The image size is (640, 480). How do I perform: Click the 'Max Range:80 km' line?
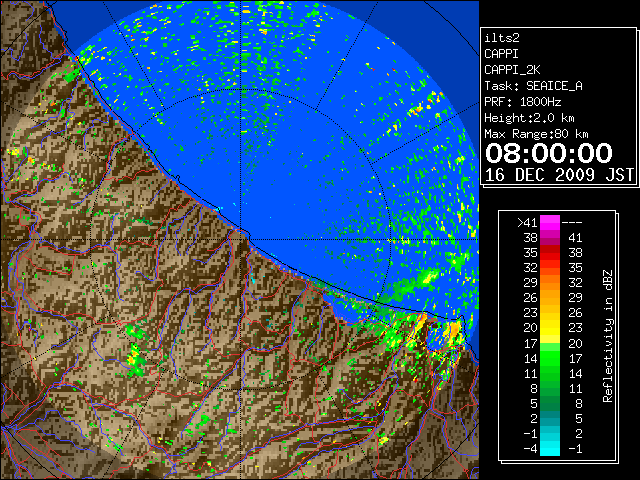536,134
